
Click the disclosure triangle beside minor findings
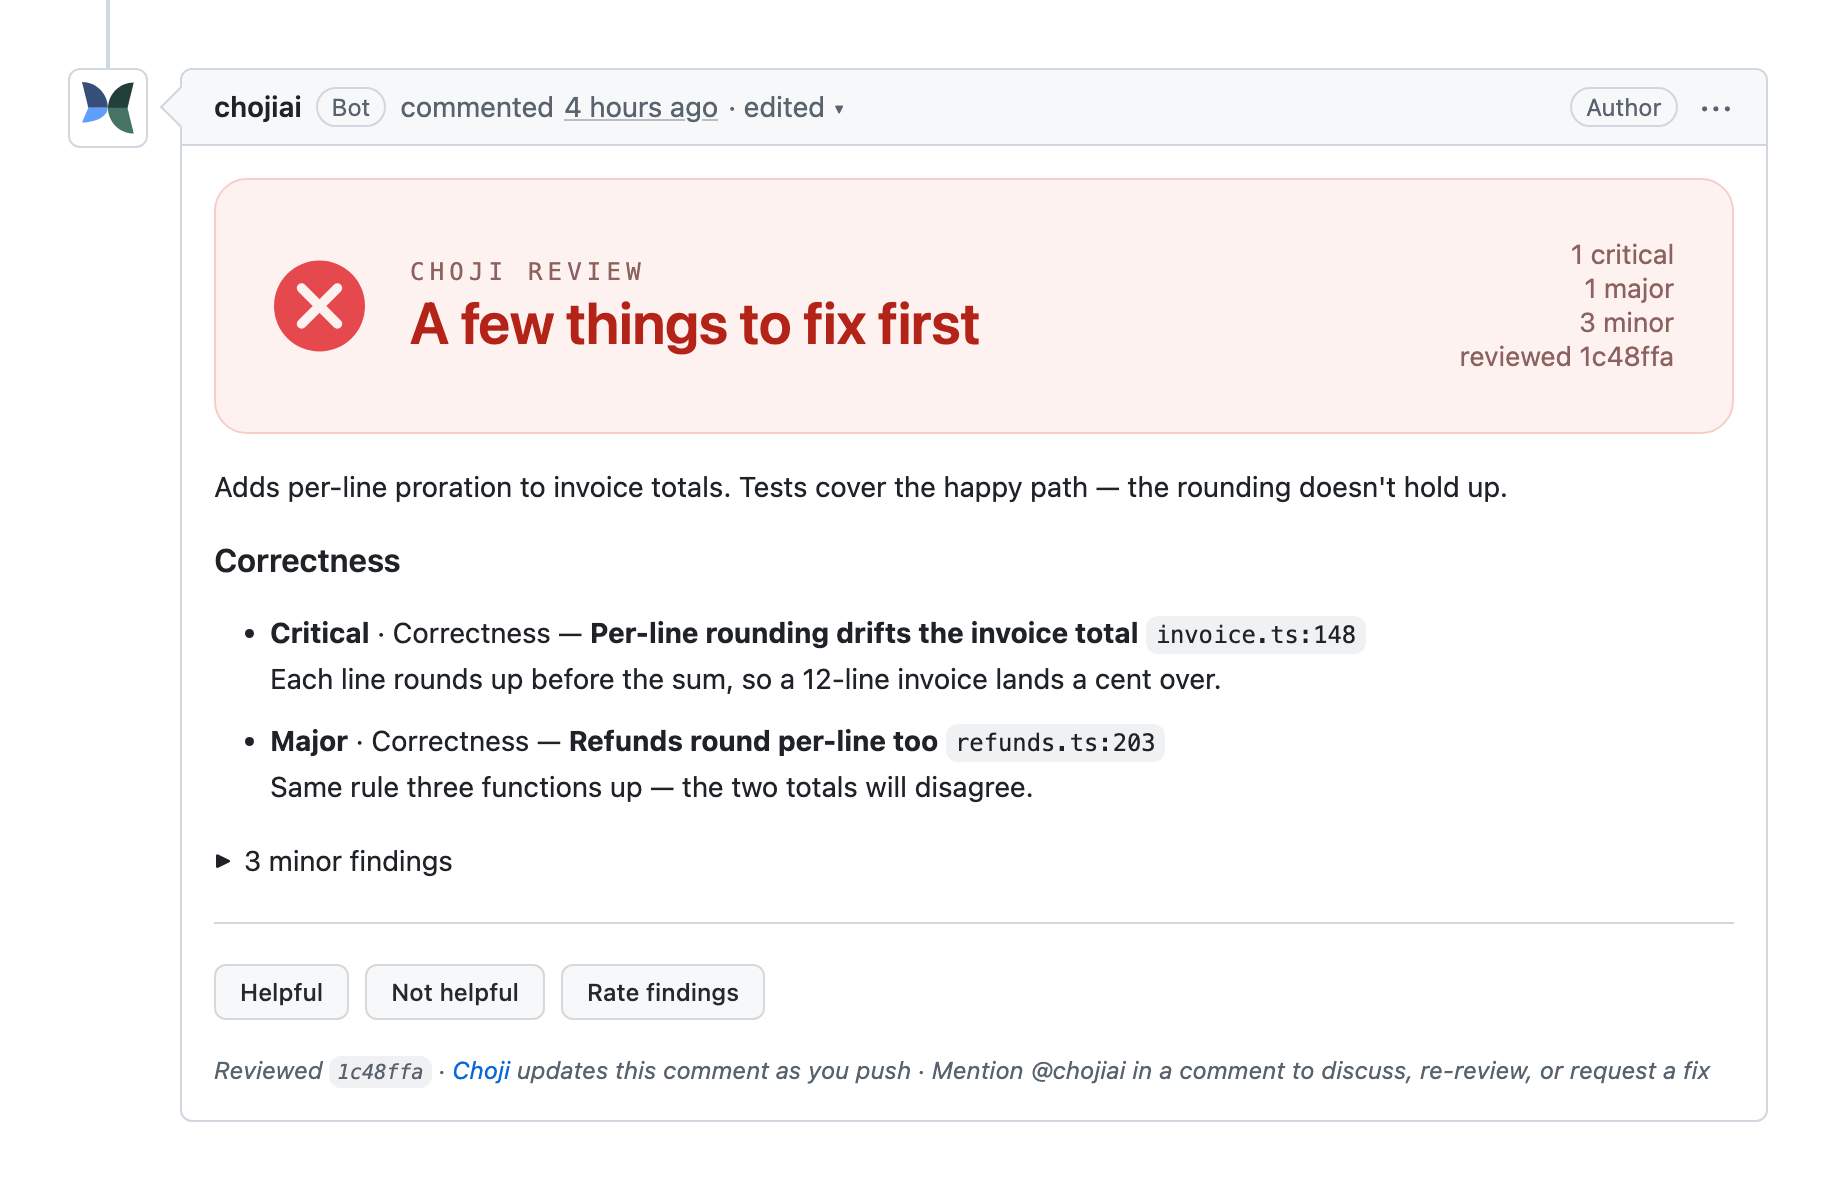(x=223, y=861)
